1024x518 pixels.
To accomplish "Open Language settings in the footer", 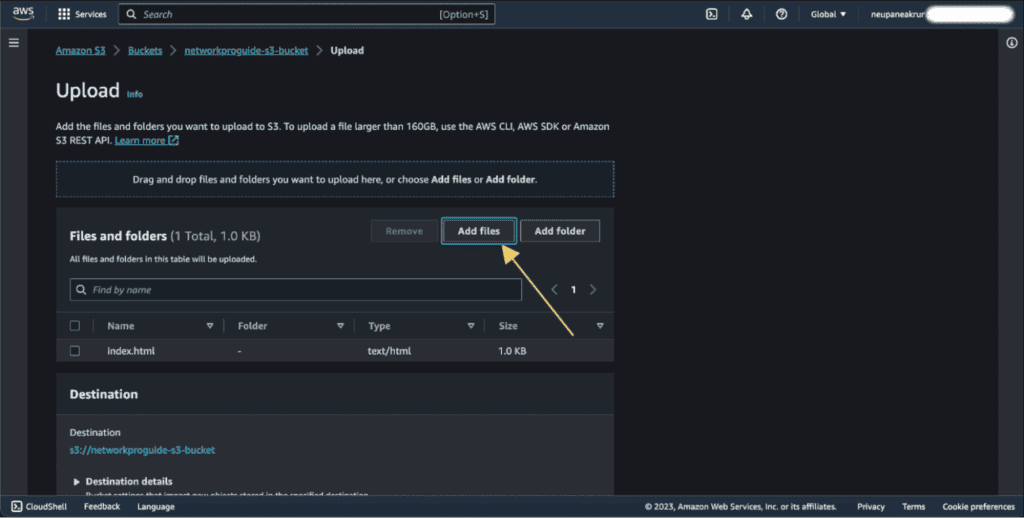I will (x=155, y=506).
